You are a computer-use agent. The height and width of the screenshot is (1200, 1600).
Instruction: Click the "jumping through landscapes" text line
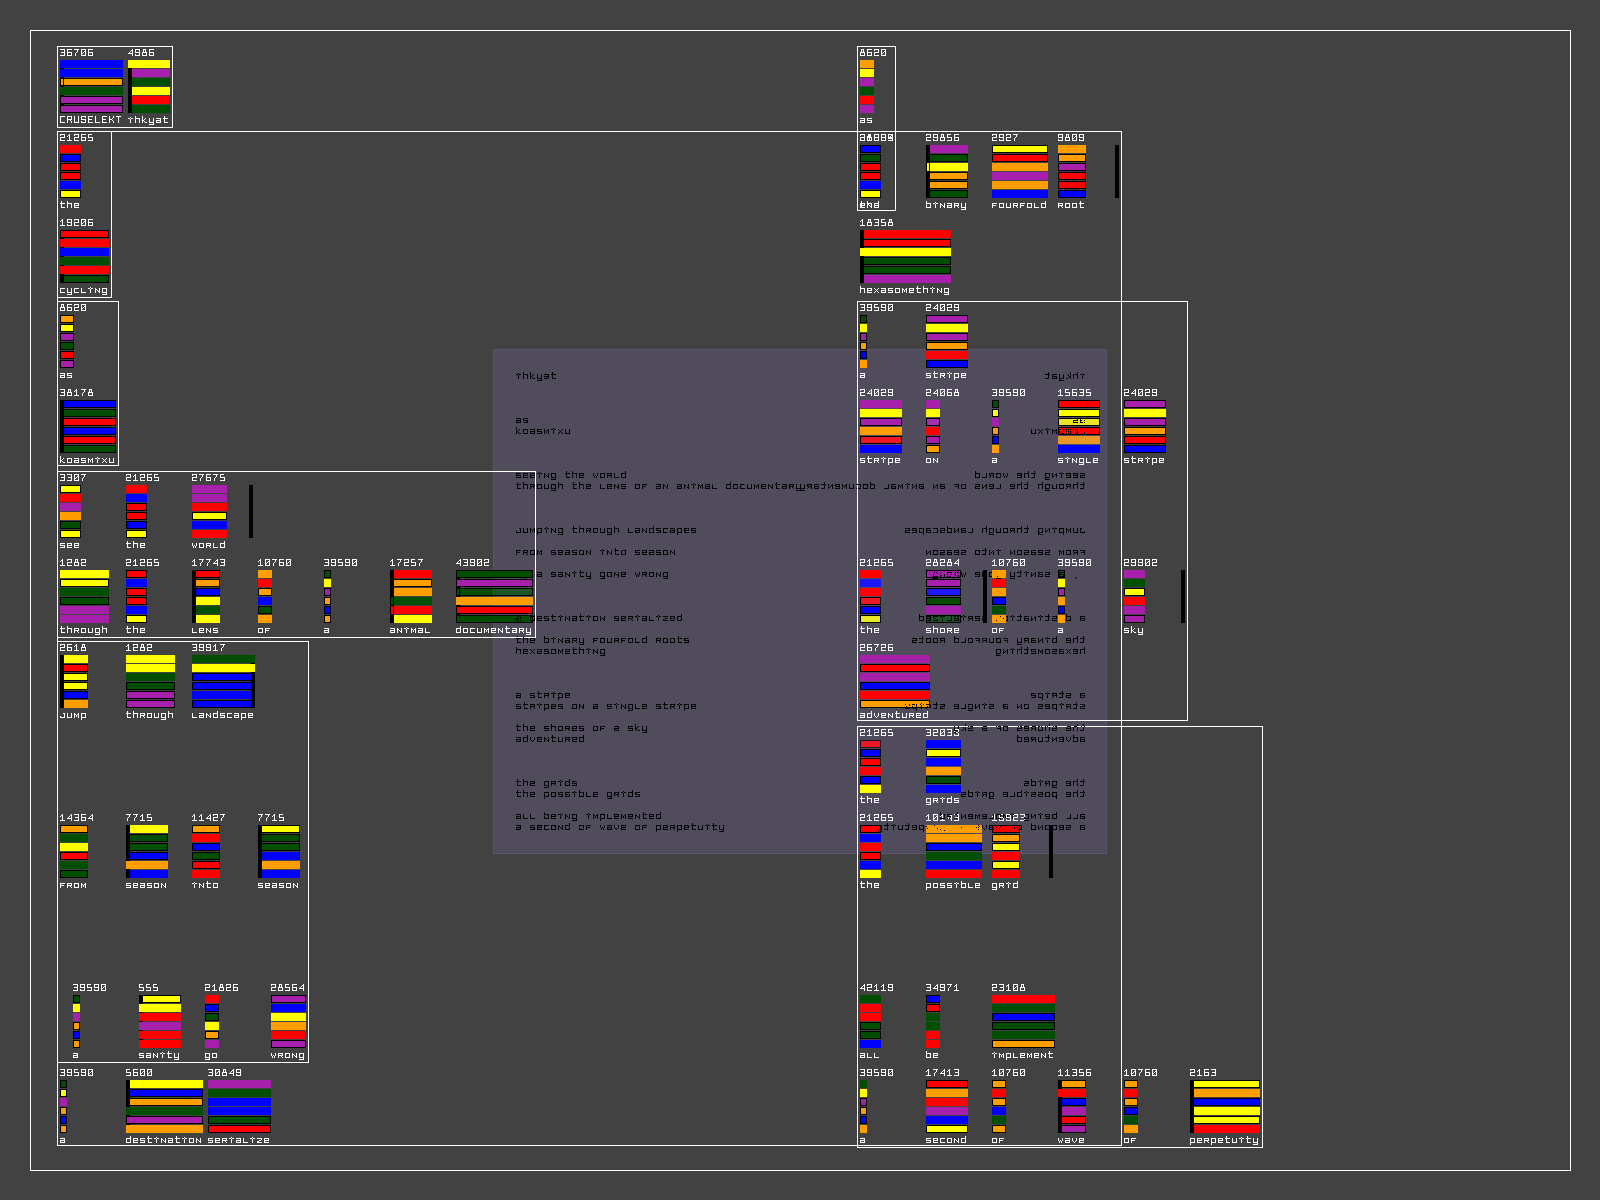606,530
